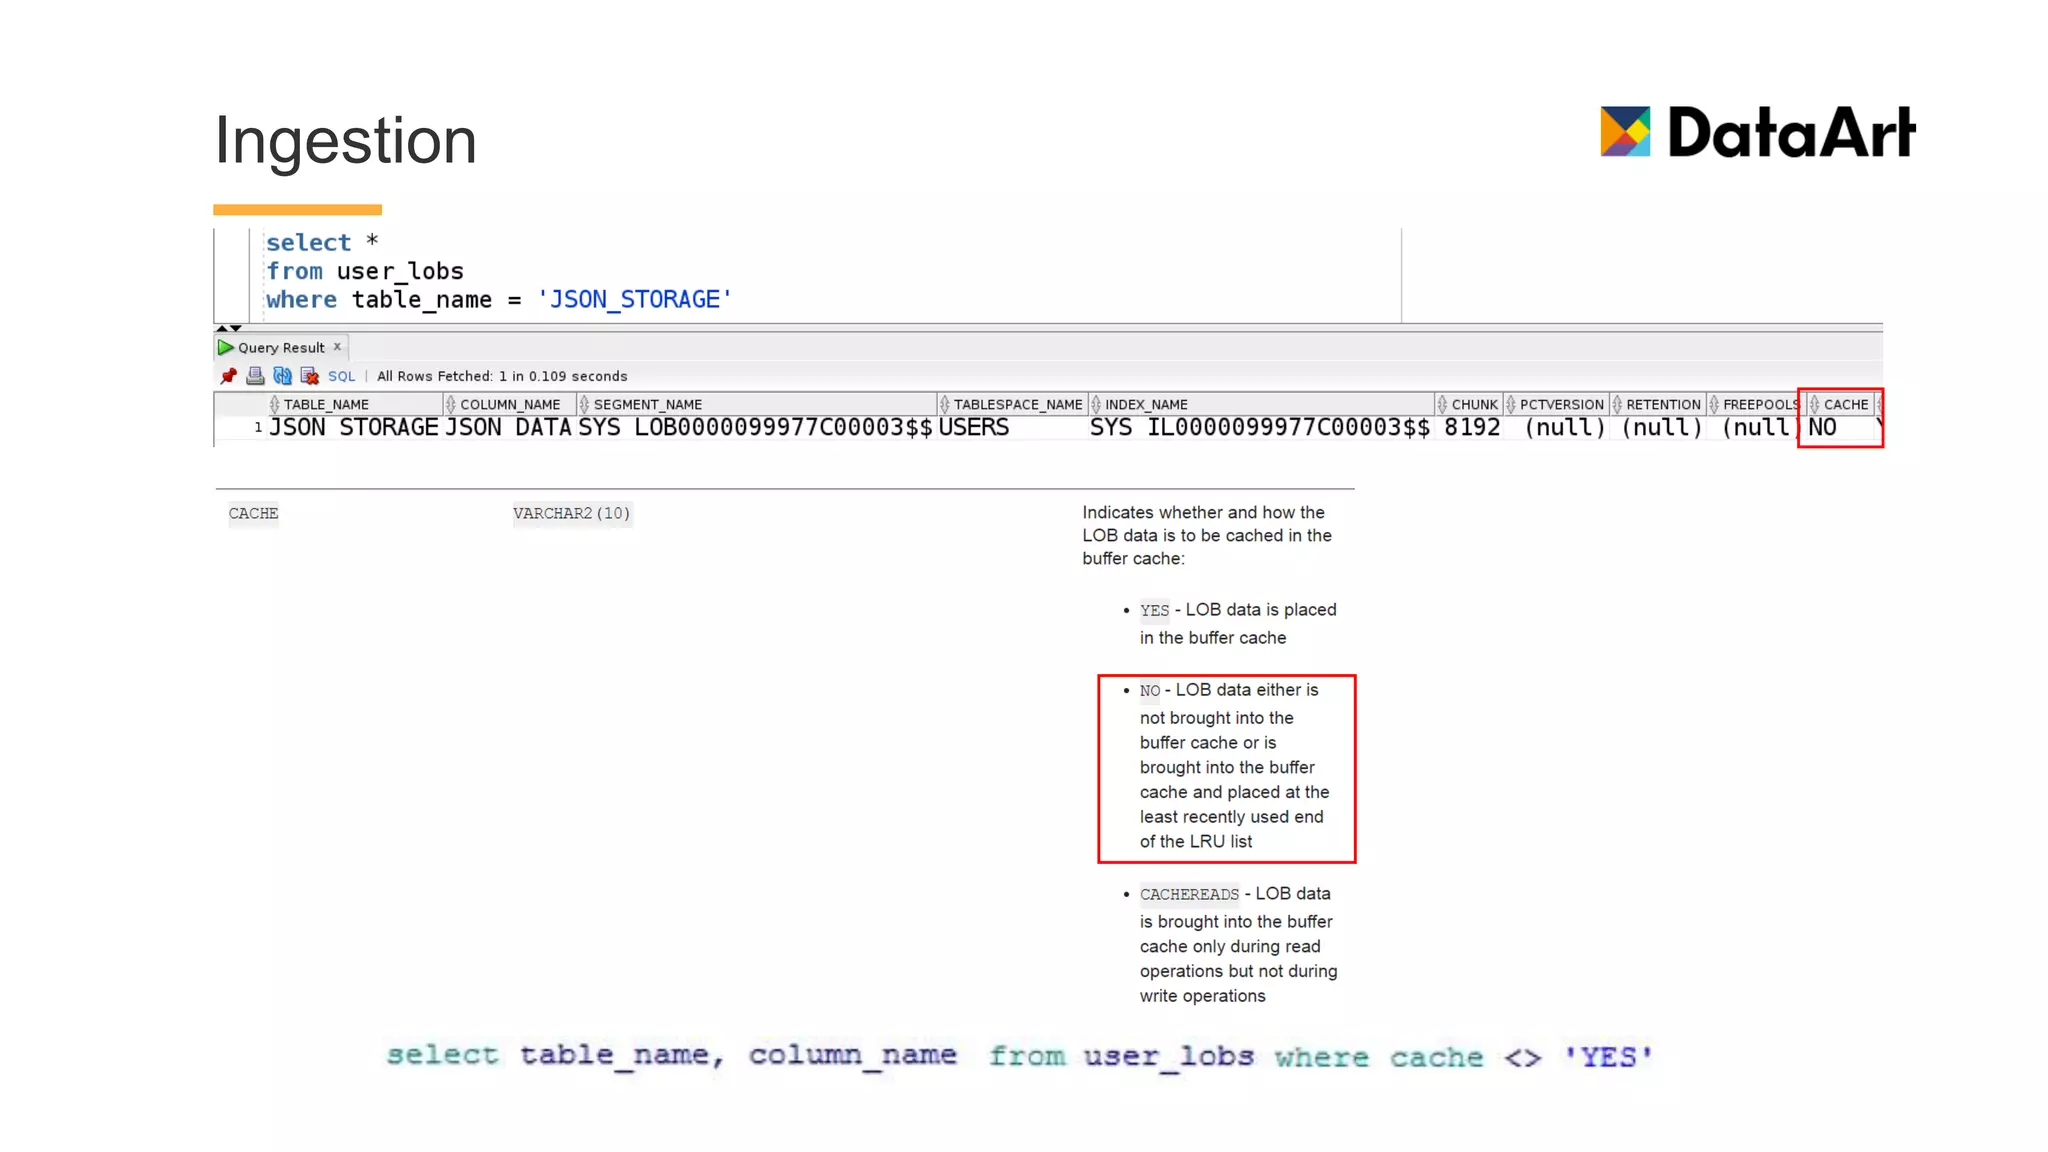Click inside the SQL editor on 'JSON_STORAGE'
This screenshot has height=1152, width=2048.
click(x=634, y=300)
